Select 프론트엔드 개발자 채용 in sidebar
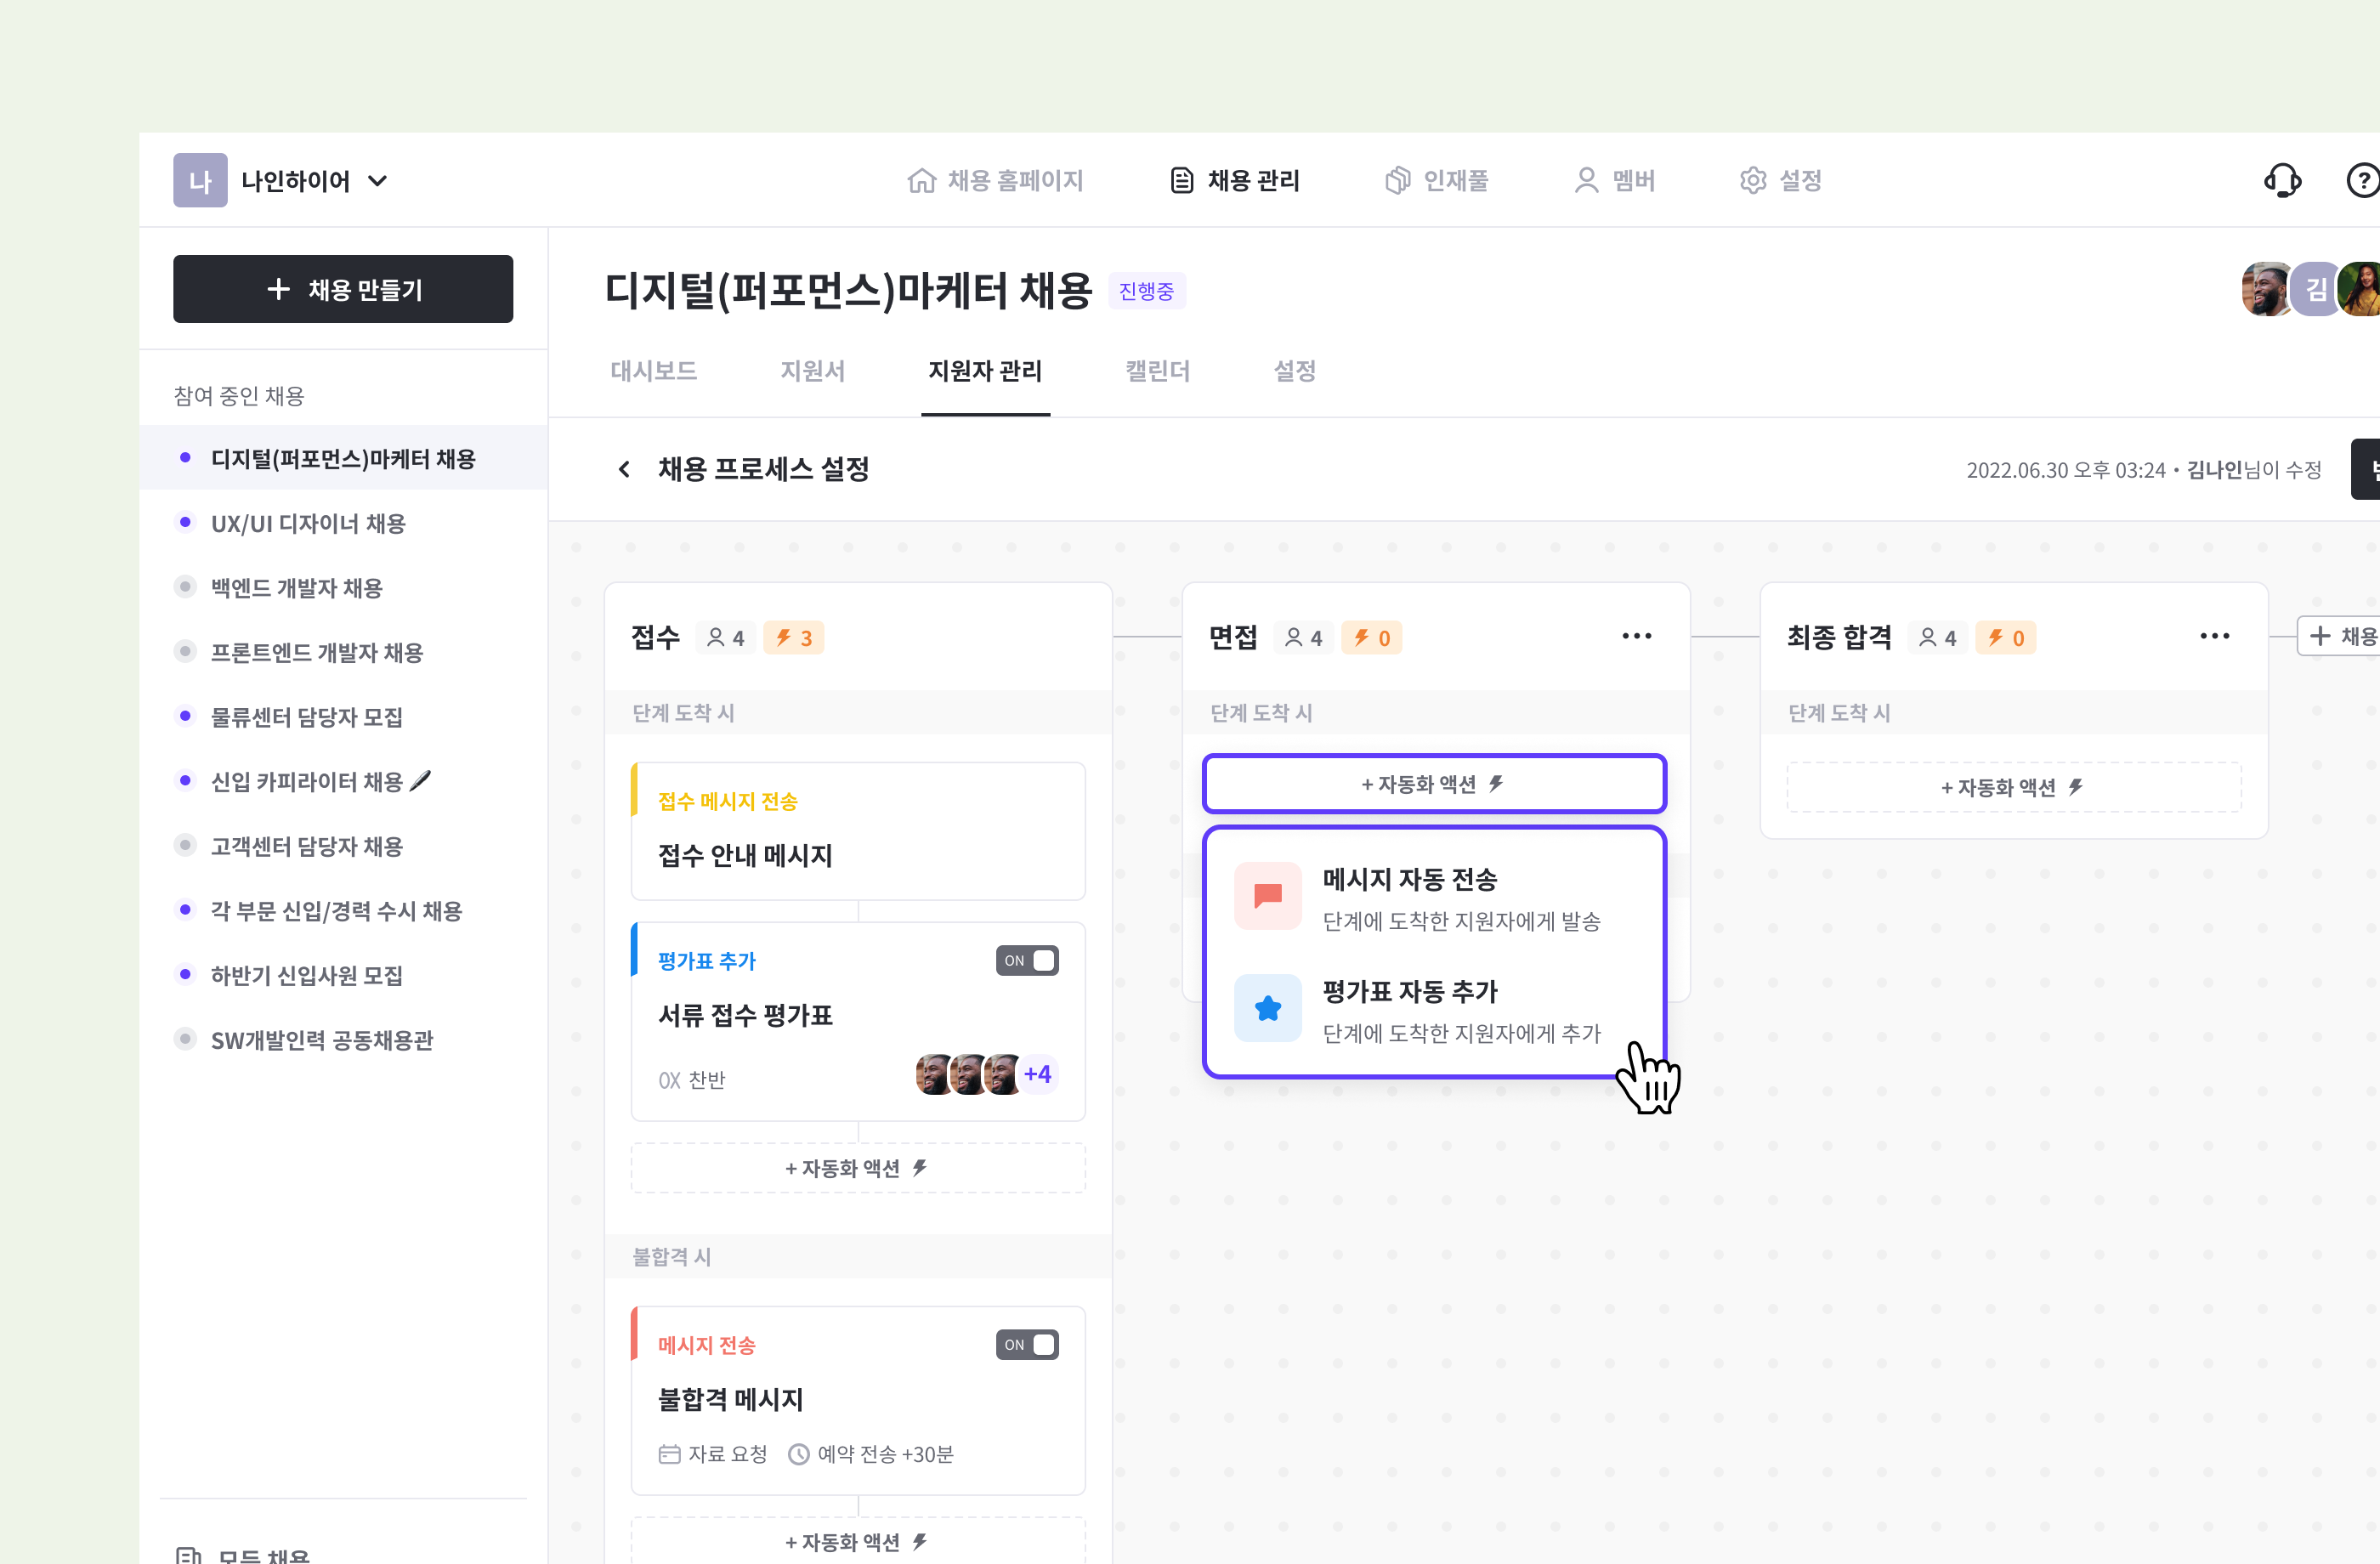 click(x=343, y=652)
